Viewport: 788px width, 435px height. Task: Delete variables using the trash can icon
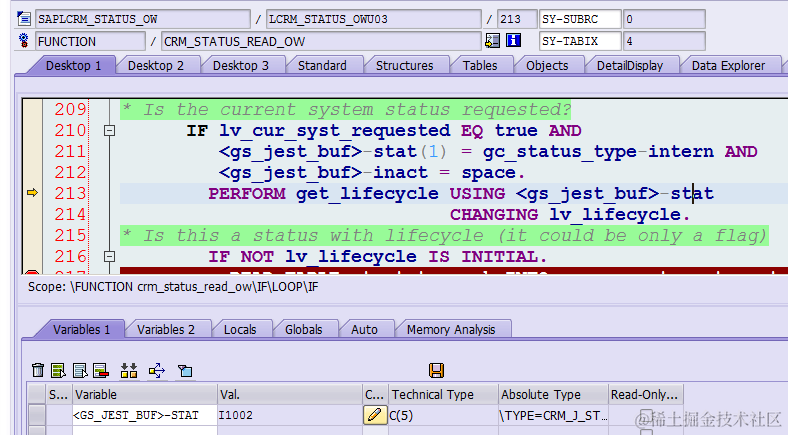click(38, 371)
